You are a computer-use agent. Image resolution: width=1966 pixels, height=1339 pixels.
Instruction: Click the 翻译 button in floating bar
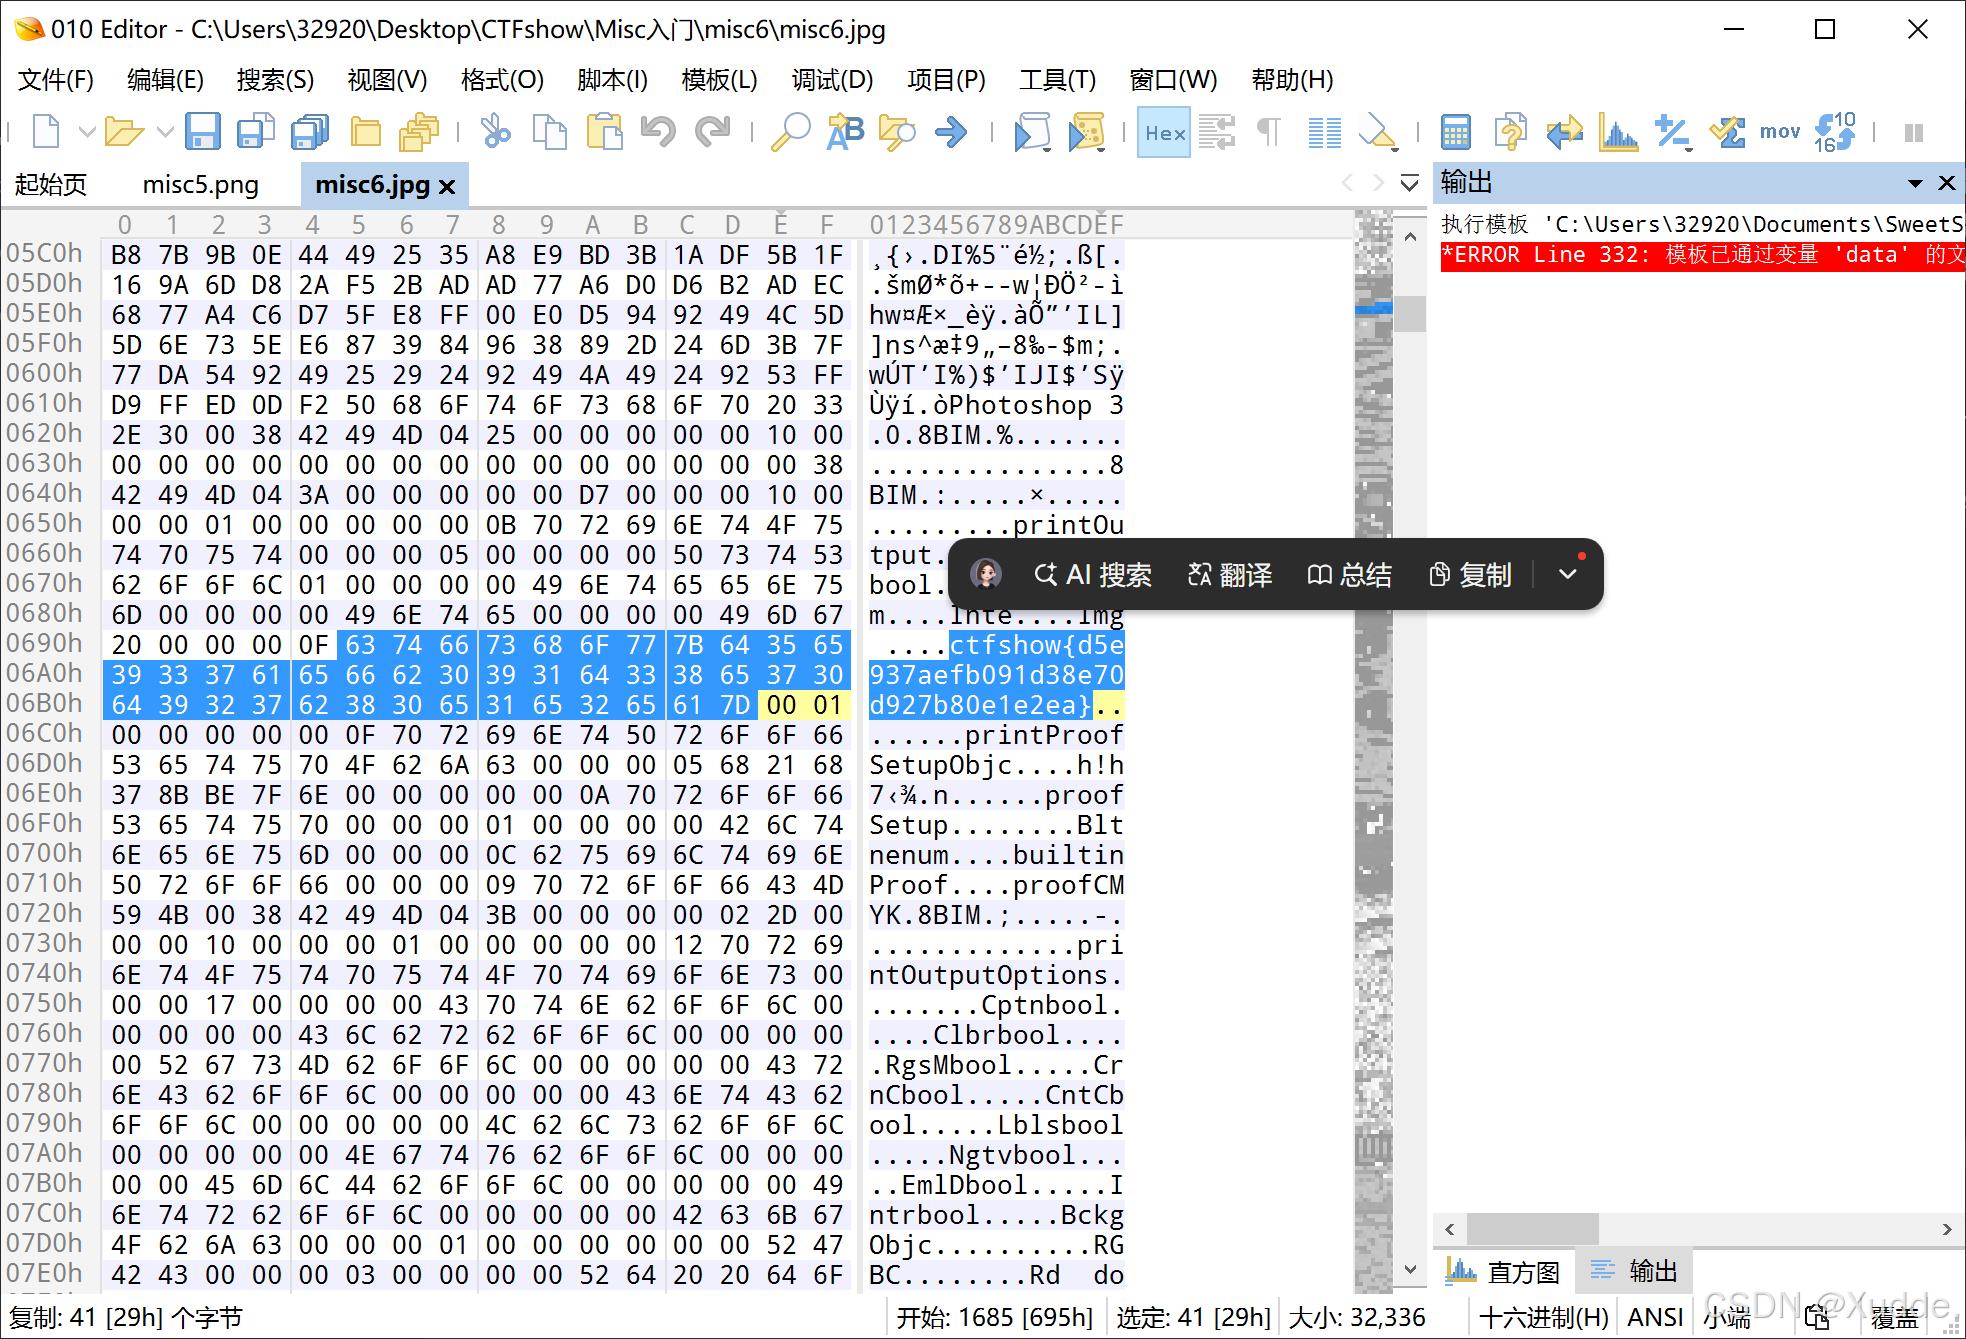point(1228,575)
